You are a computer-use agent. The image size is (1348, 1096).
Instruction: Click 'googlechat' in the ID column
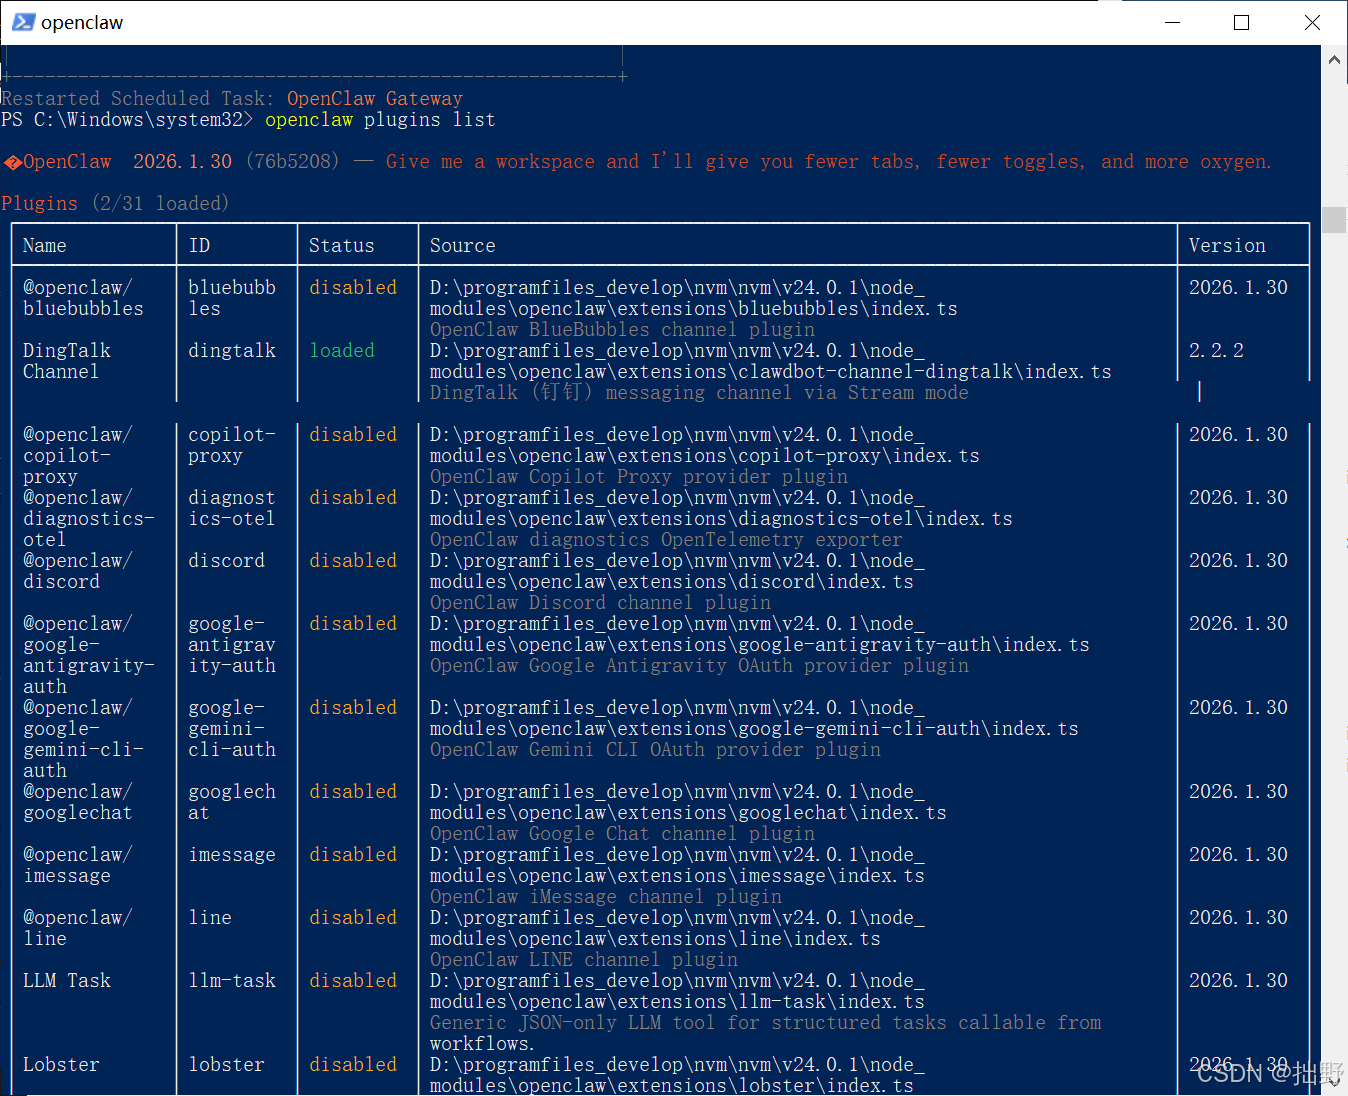[232, 802]
